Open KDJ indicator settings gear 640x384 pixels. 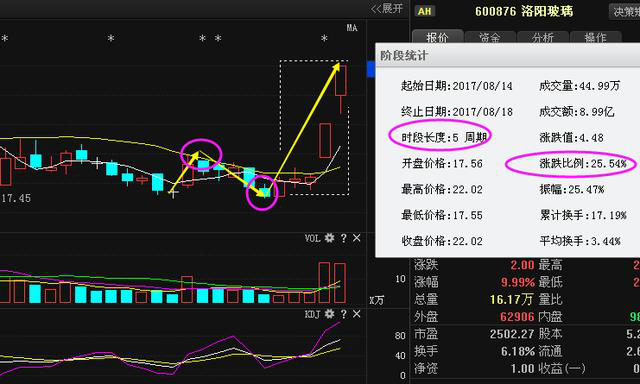[x=329, y=314]
